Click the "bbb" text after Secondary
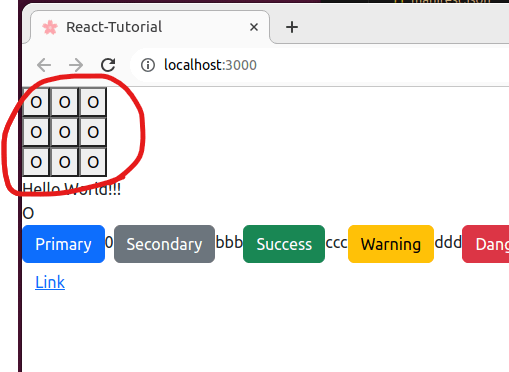 (229, 242)
